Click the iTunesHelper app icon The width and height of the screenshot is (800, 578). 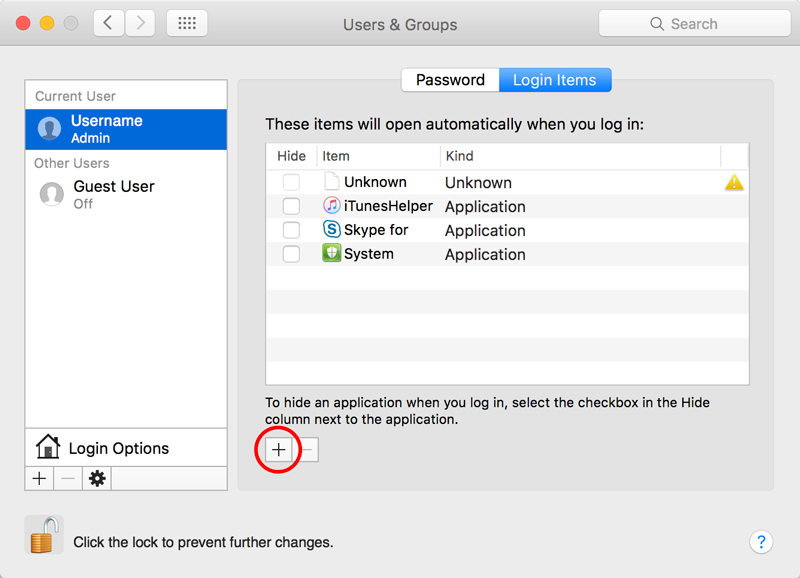[332, 206]
